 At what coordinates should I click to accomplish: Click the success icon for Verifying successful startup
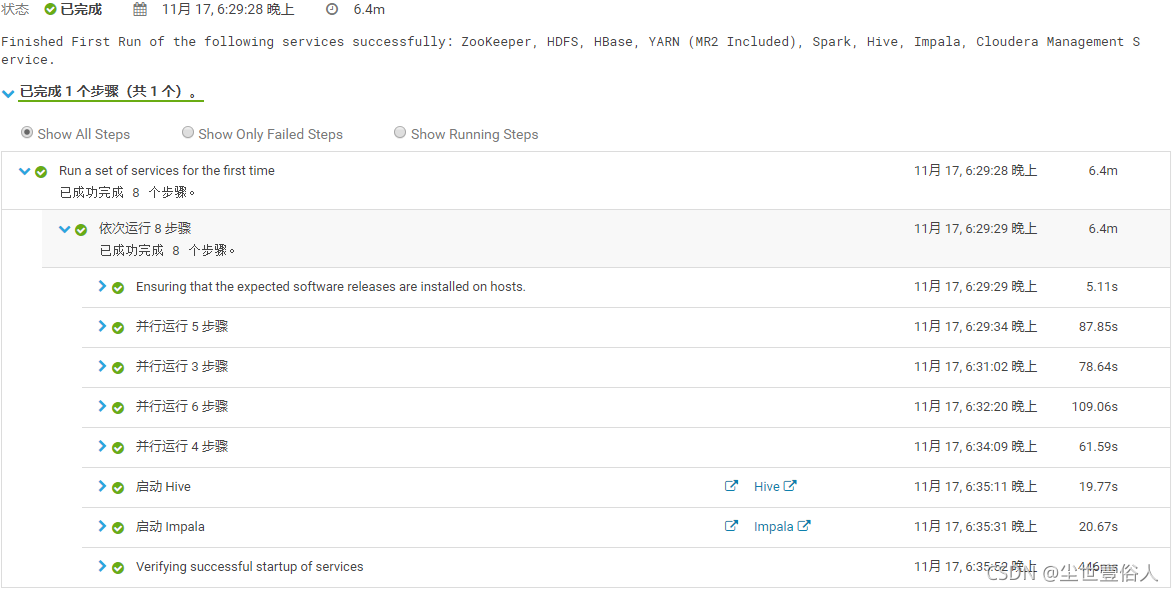point(118,568)
